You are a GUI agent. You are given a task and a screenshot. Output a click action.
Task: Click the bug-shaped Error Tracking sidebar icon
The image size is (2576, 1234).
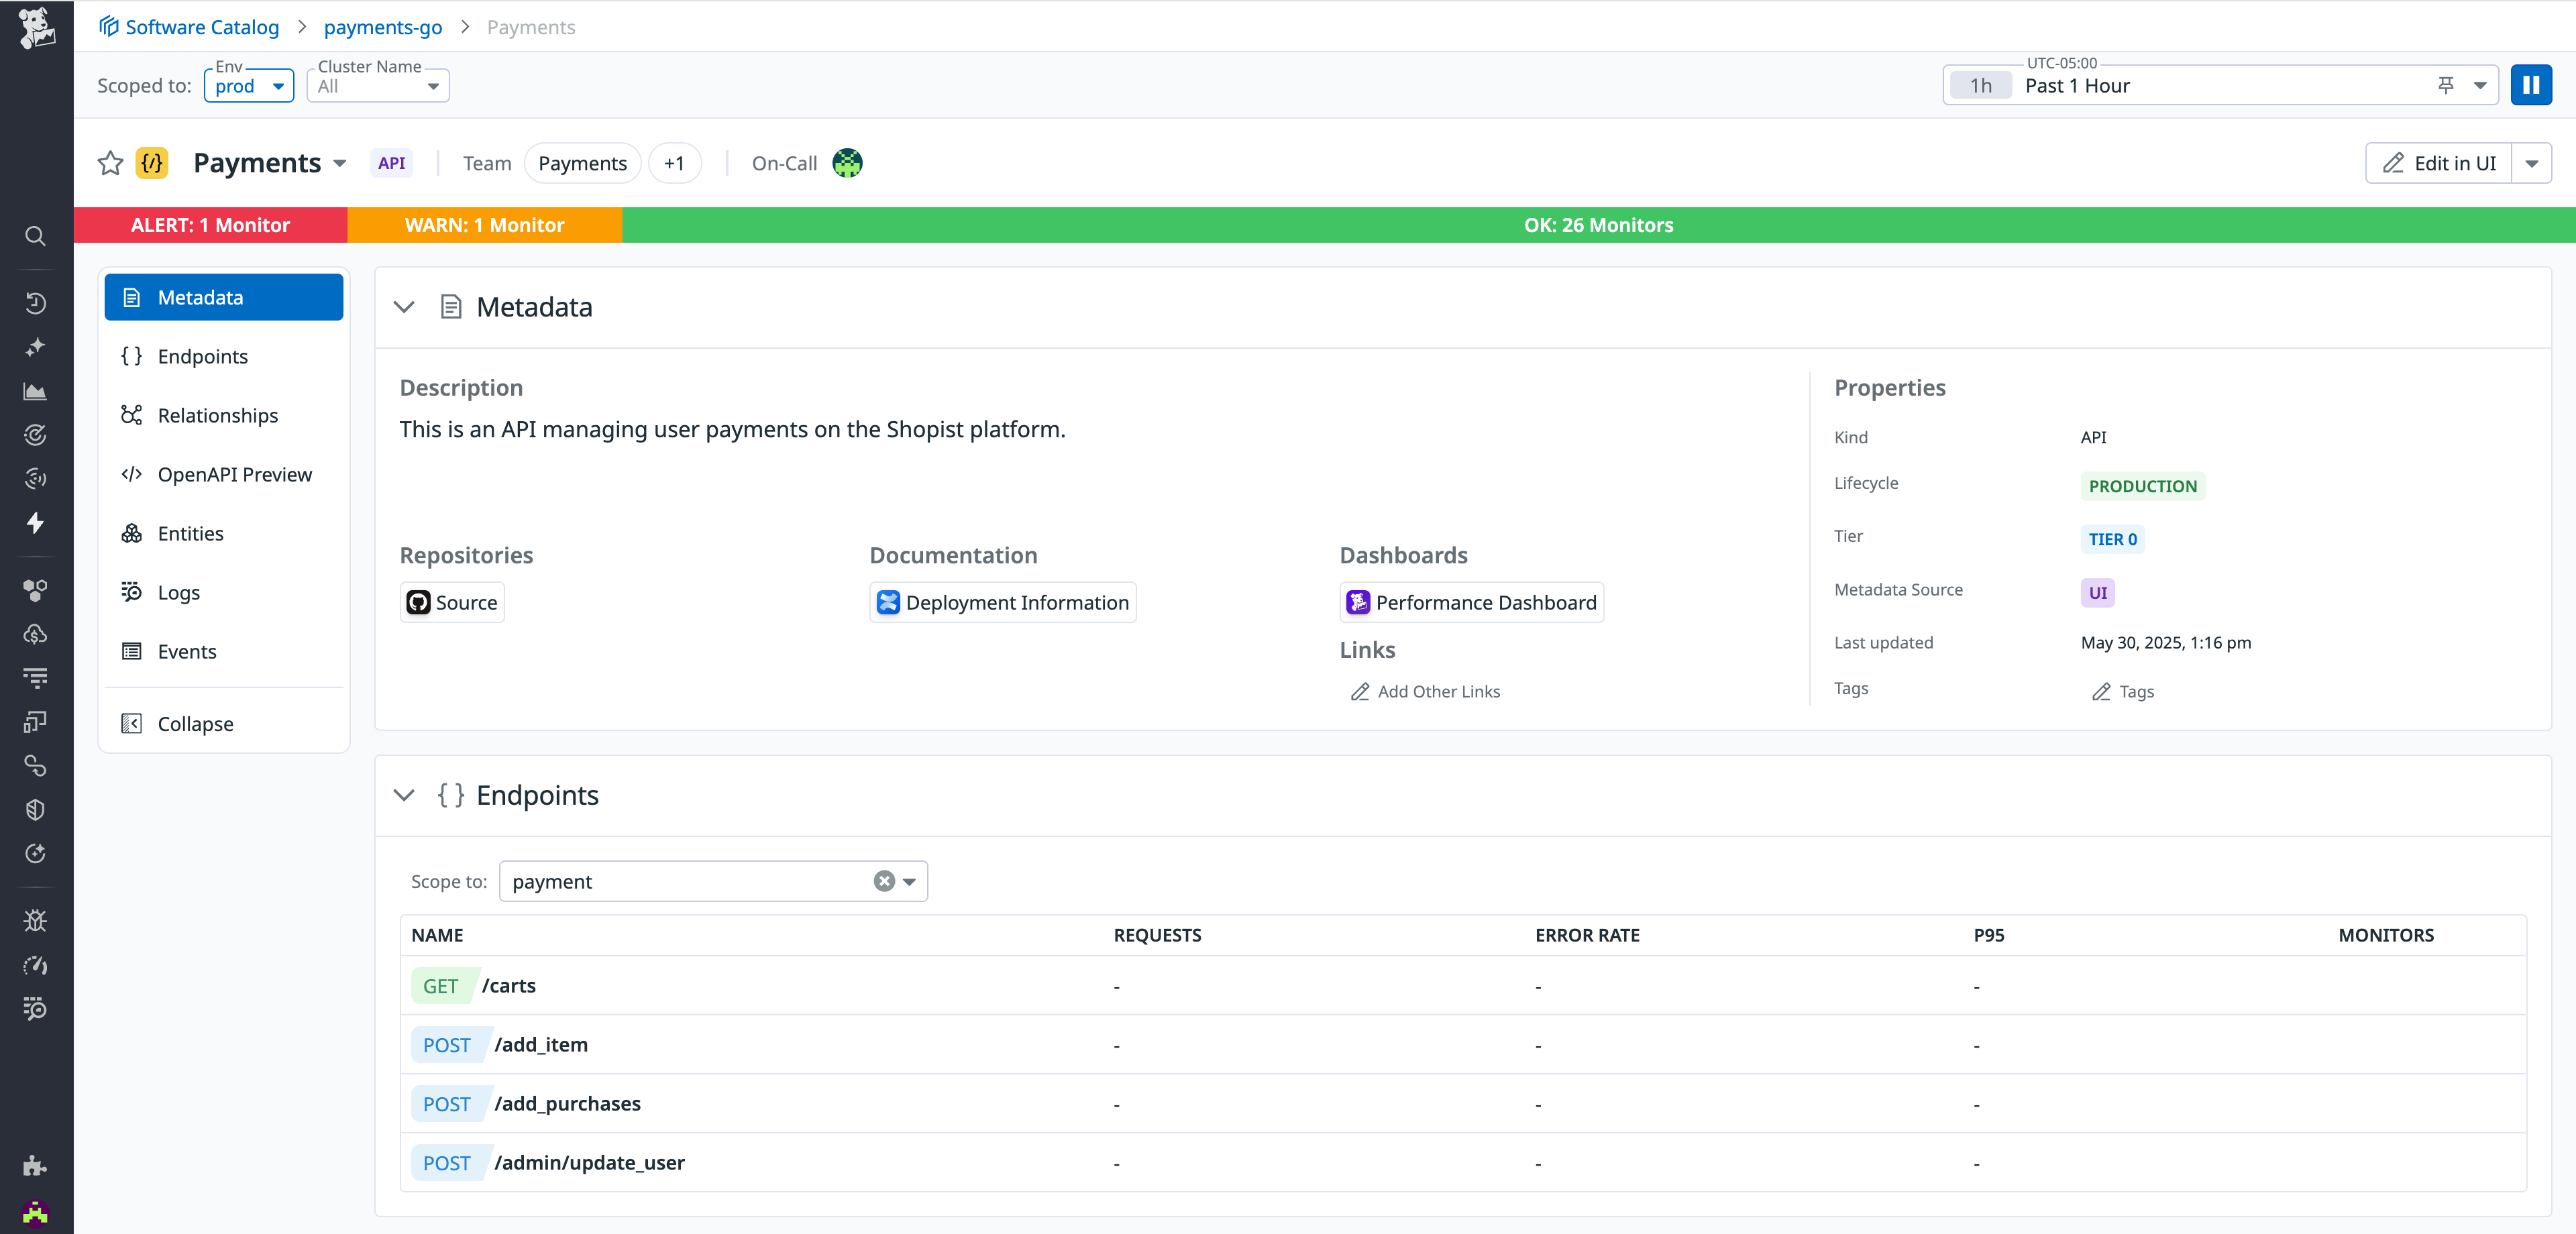click(35, 920)
